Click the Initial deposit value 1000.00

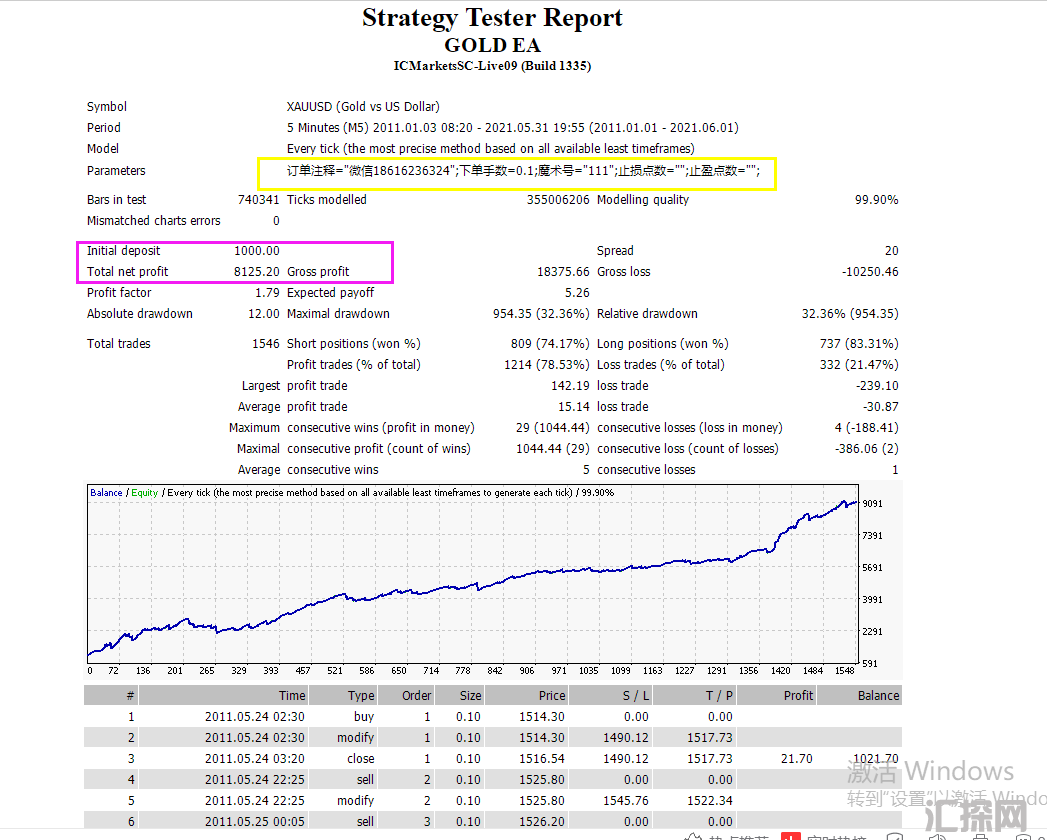tap(257, 251)
